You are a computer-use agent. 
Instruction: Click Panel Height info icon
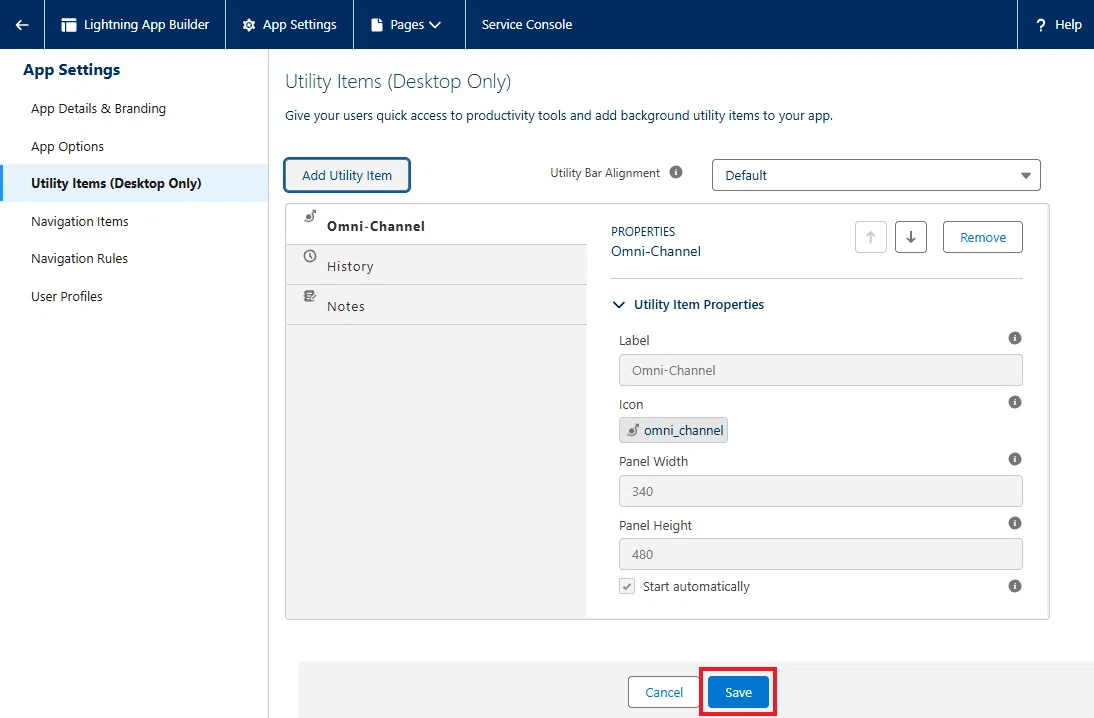(x=1014, y=523)
